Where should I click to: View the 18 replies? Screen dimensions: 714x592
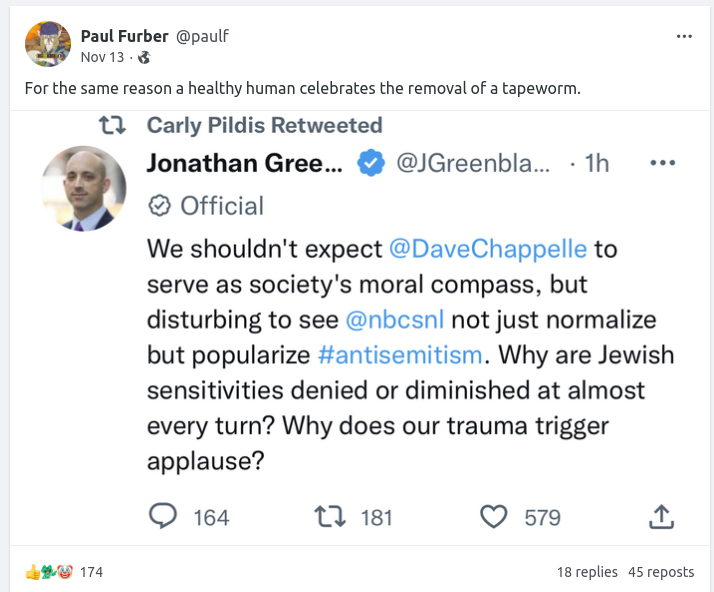tap(587, 572)
